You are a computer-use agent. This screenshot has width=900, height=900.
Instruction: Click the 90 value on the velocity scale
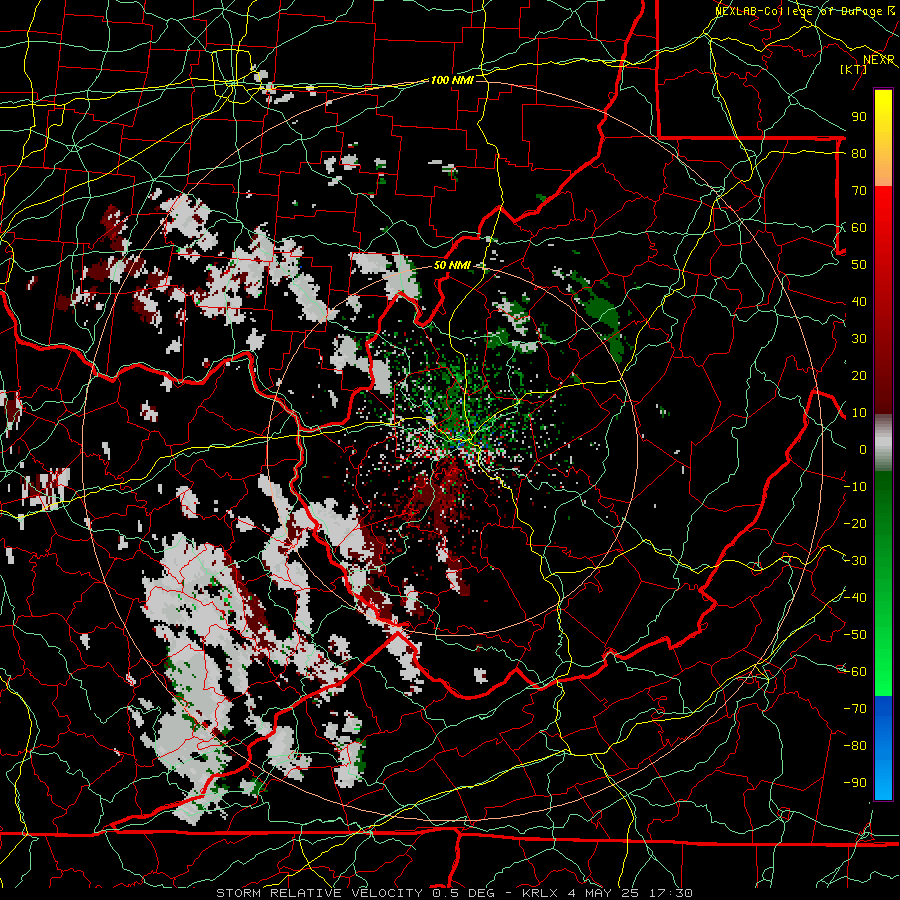point(859,117)
